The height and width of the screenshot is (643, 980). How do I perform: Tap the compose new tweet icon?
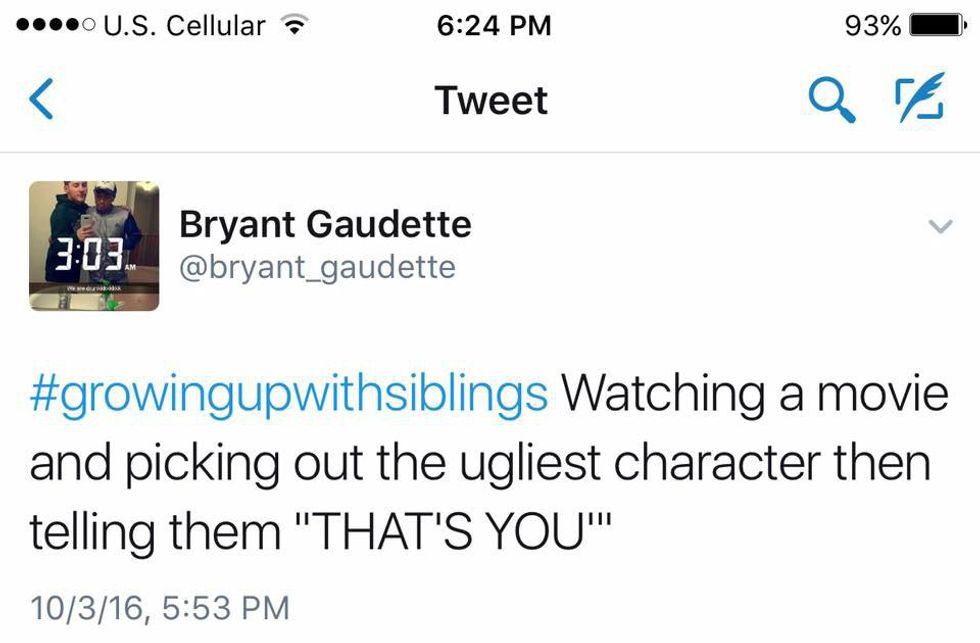pyautogui.click(x=917, y=100)
